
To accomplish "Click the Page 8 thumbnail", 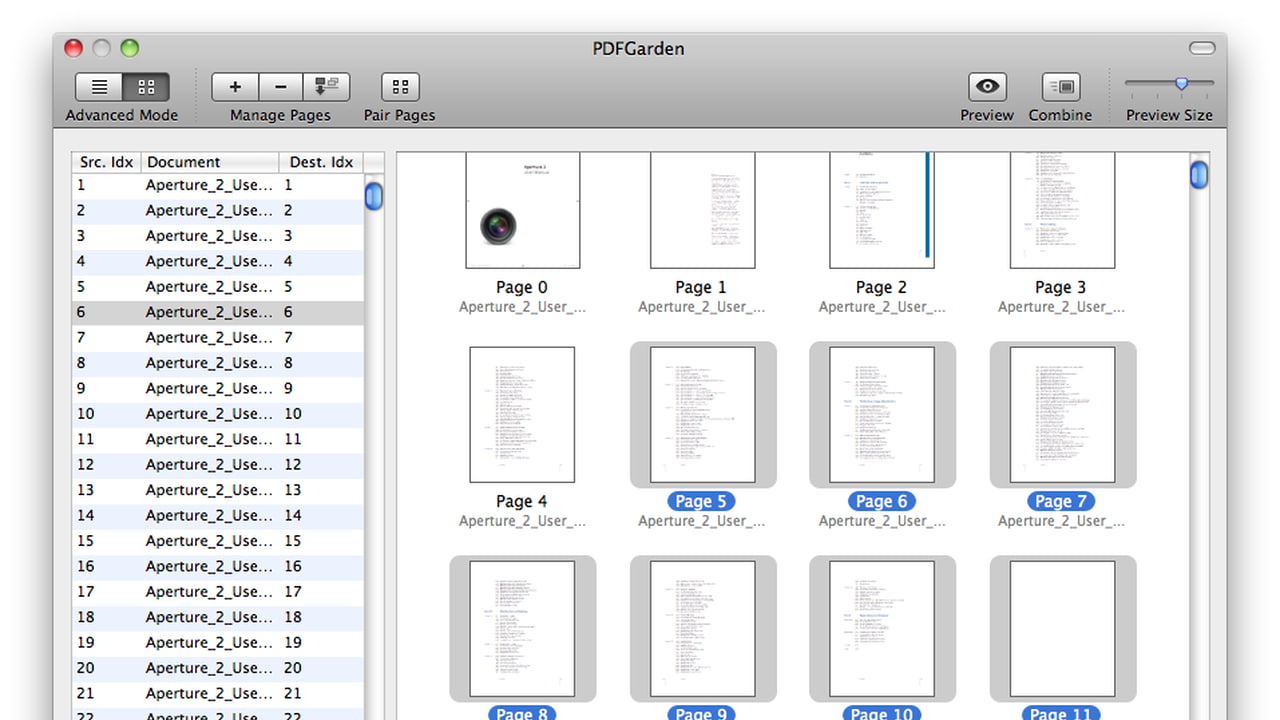I will pos(522,628).
